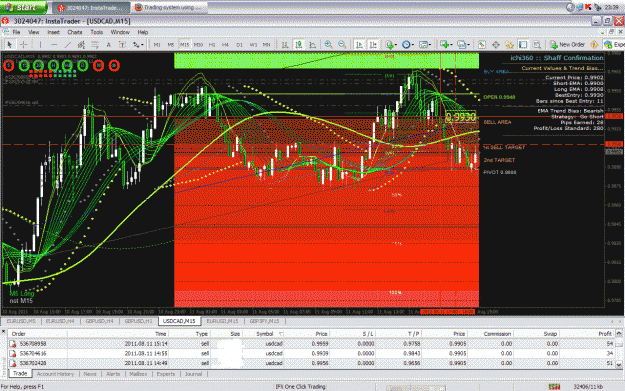This screenshot has width=625, height=391.
Task: Open the Data Window crosshair icon
Action: pyautogui.click(x=496, y=45)
